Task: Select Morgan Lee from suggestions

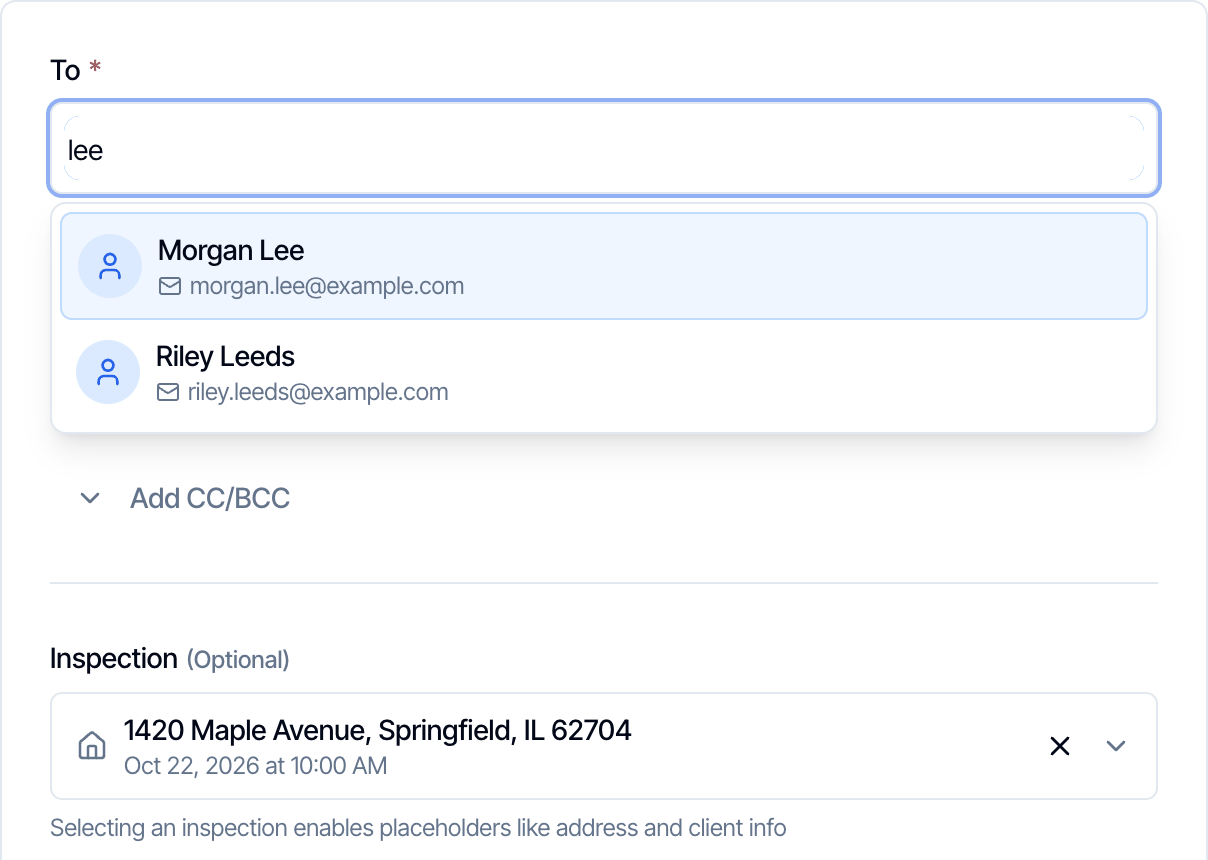Action: coord(604,266)
